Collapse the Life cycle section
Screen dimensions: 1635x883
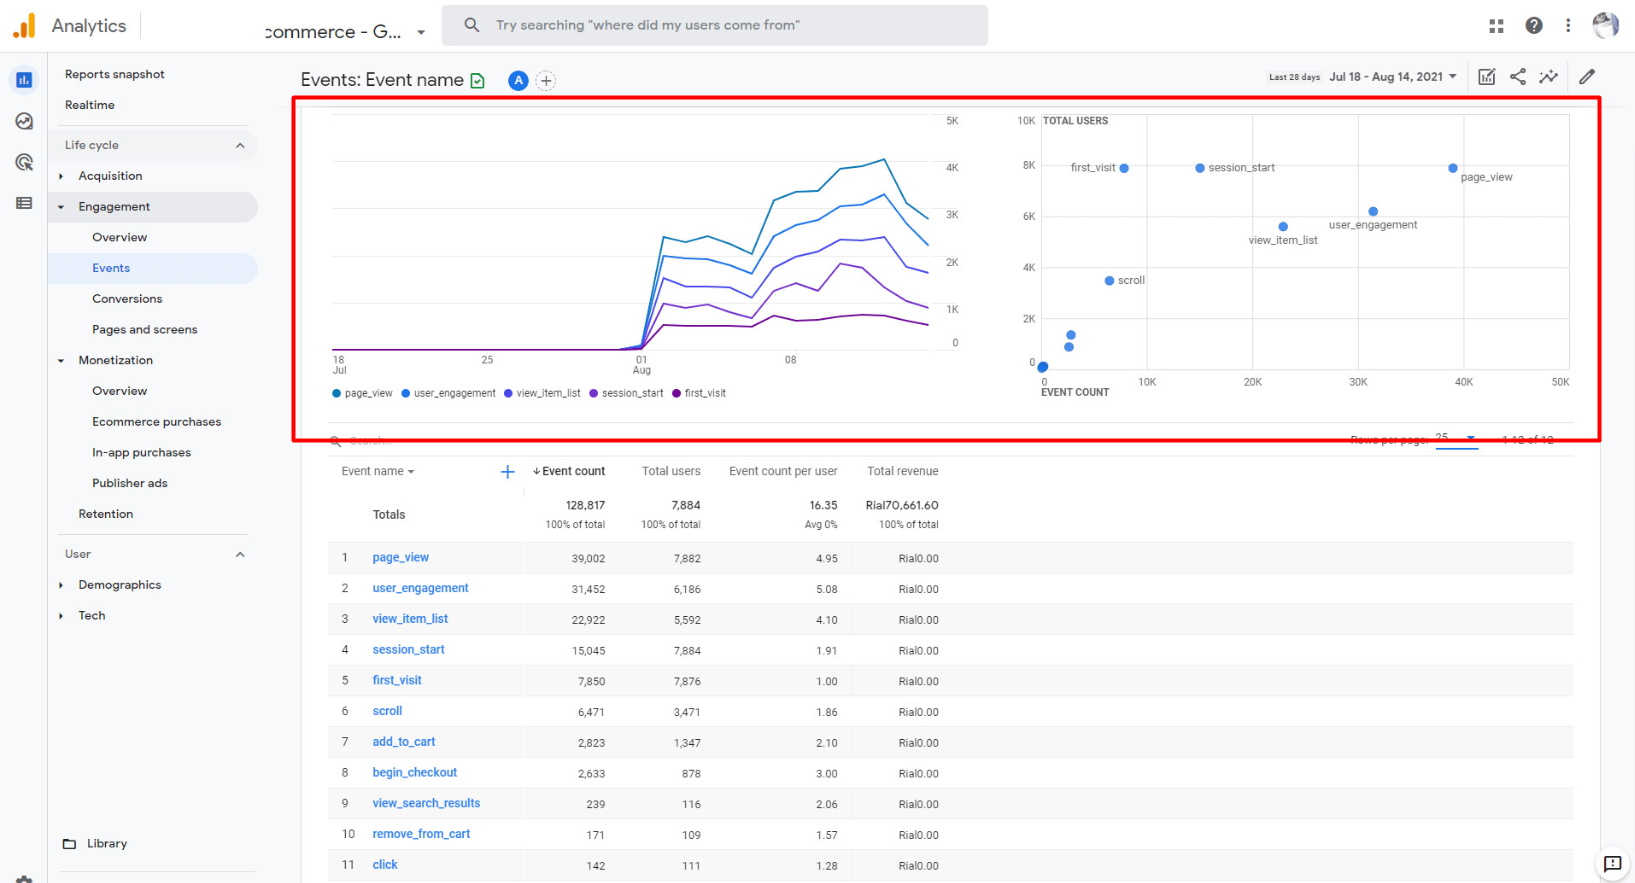[x=240, y=146]
